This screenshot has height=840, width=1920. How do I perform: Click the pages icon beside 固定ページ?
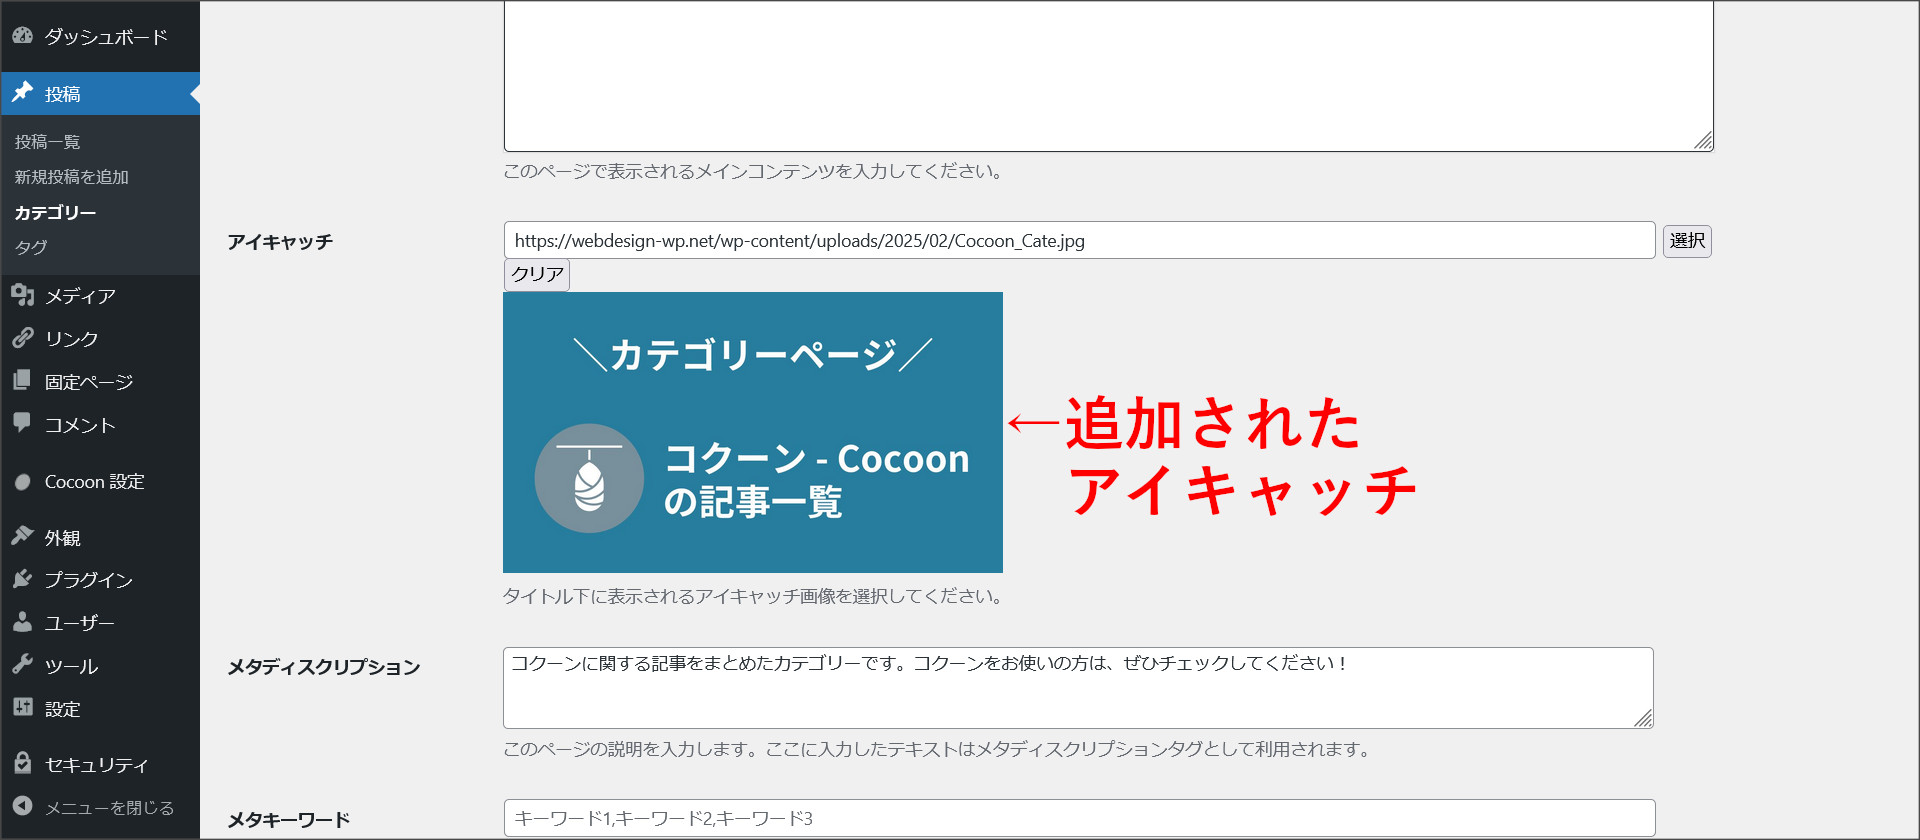coord(23,381)
